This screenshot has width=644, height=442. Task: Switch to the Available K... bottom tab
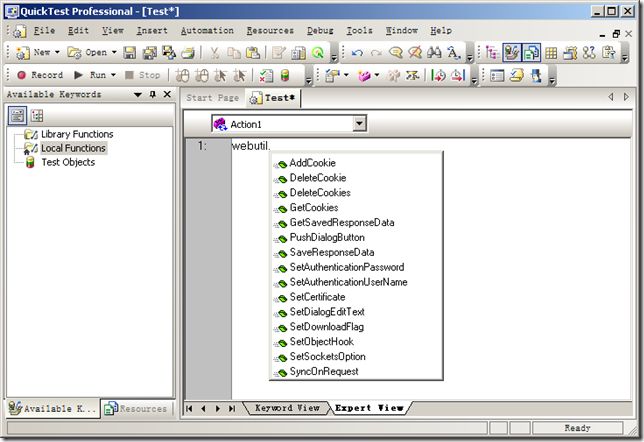pos(53,408)
